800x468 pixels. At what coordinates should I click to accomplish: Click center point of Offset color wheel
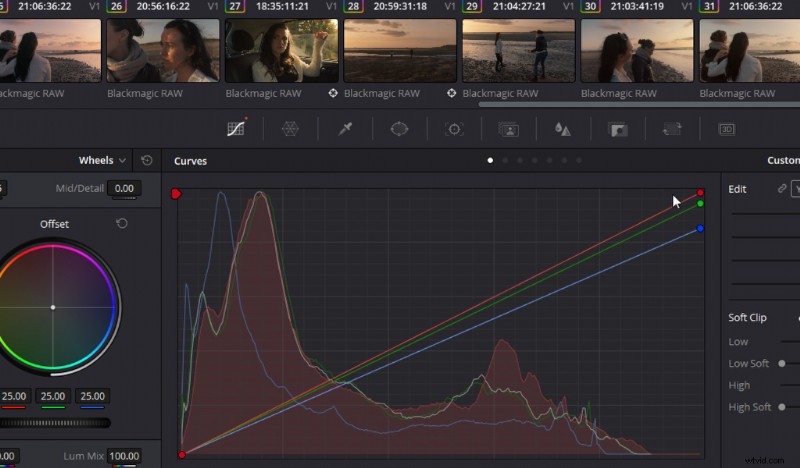(x=53, y=307)
